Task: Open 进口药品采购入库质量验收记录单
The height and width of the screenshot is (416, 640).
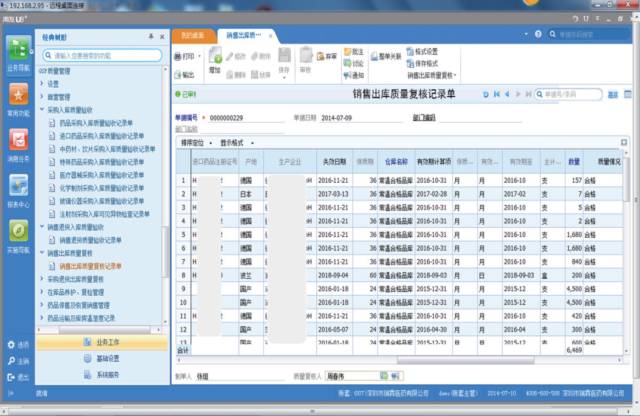Action: (102, 136)
